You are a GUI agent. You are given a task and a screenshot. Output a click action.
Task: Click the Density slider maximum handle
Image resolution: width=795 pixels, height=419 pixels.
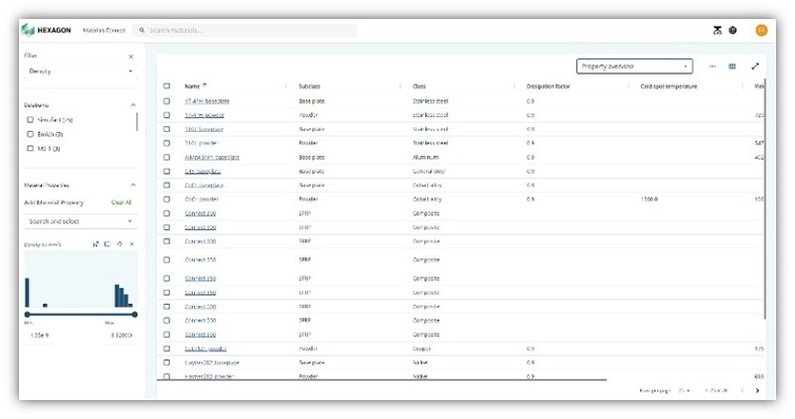coord(134,315)
